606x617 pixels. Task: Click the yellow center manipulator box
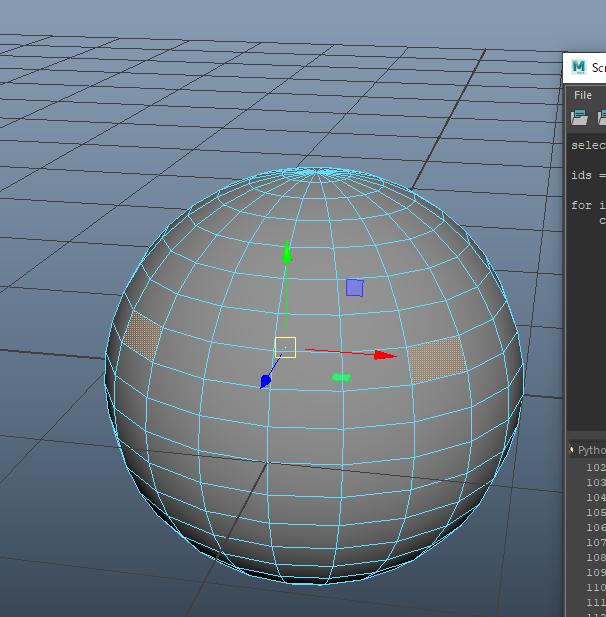(x=285, y=347)
